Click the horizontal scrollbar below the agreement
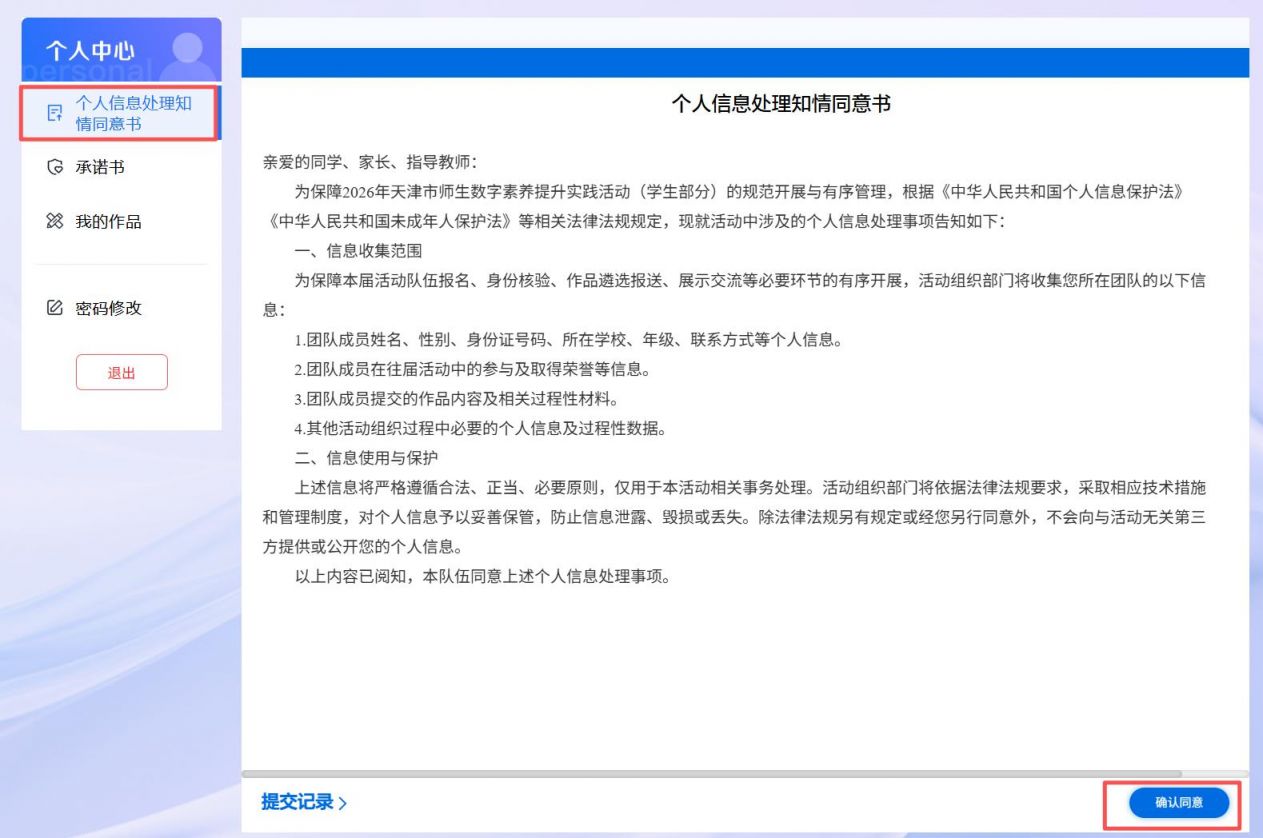Viewport: 1263px width, 838px height. (712, 774)
